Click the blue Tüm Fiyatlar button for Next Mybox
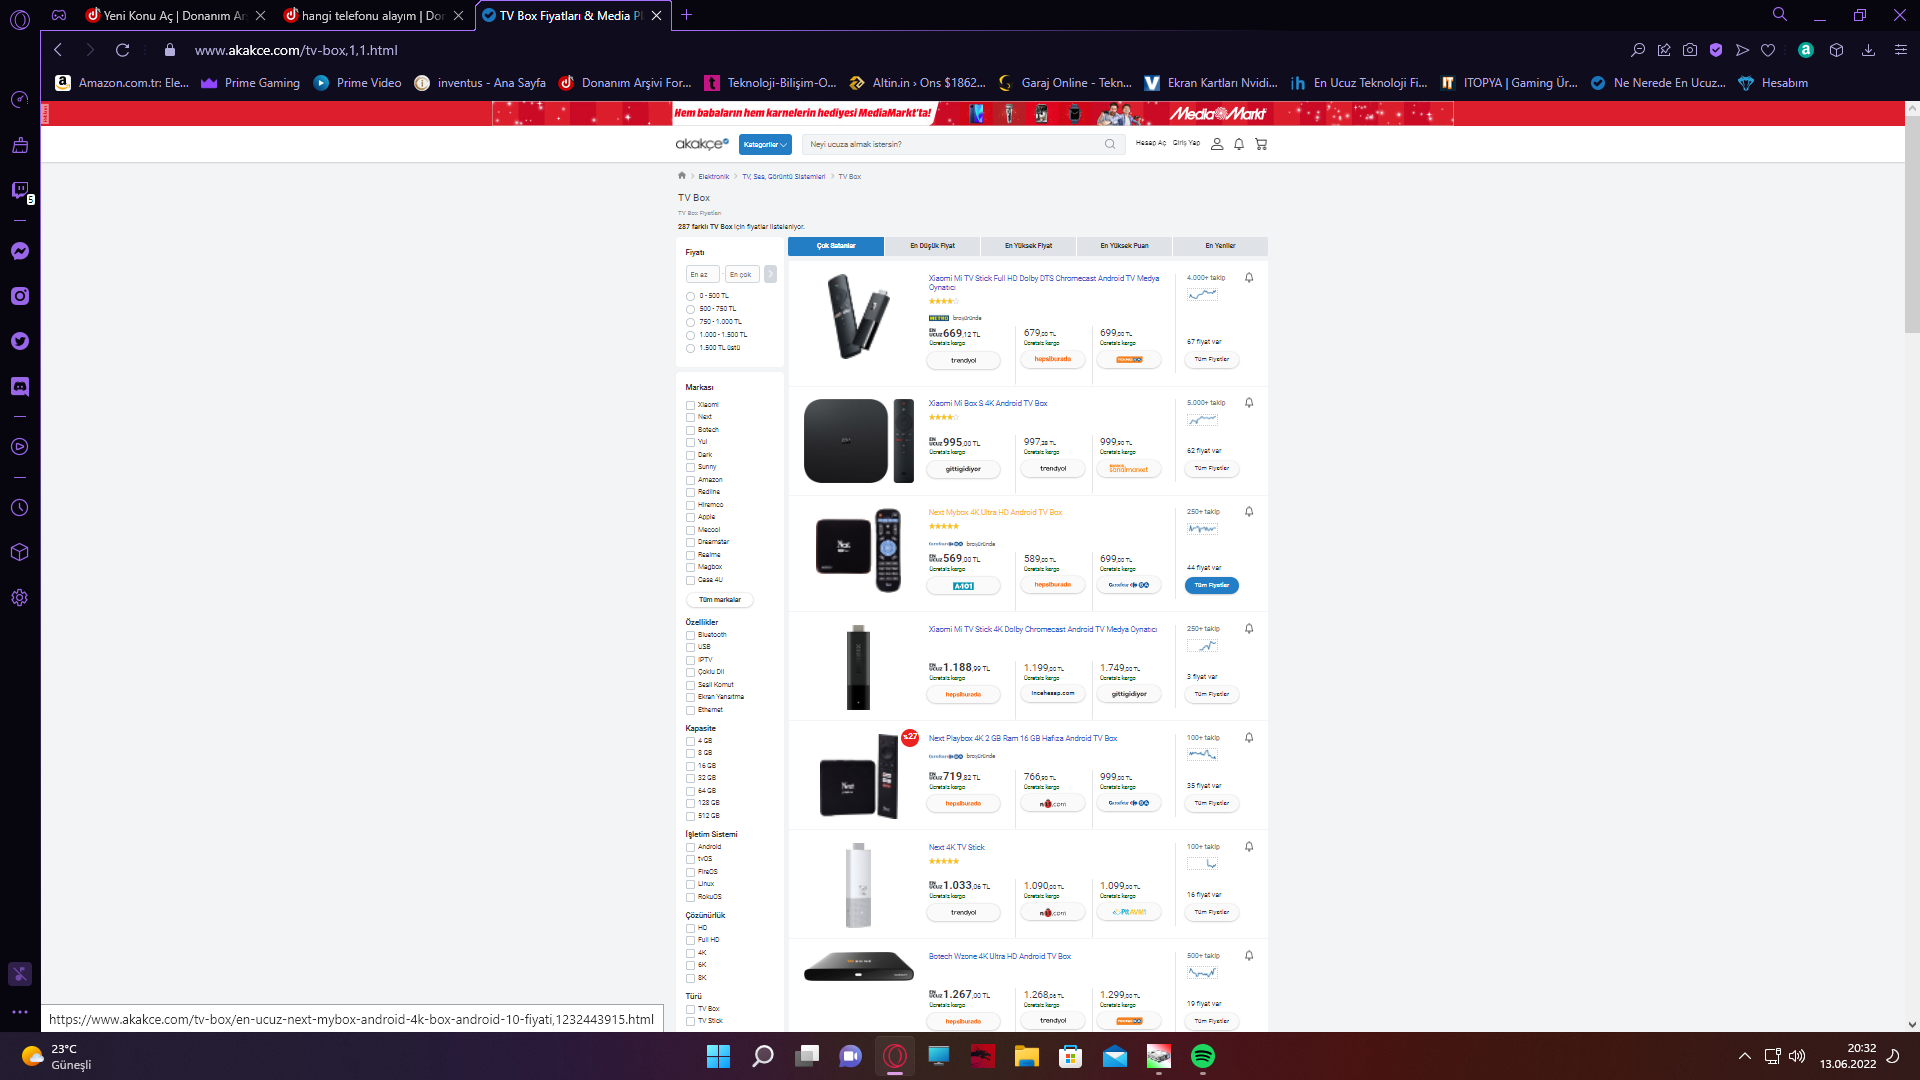This screenshot has height=1080, width=1920. (x=1212, y=585)
